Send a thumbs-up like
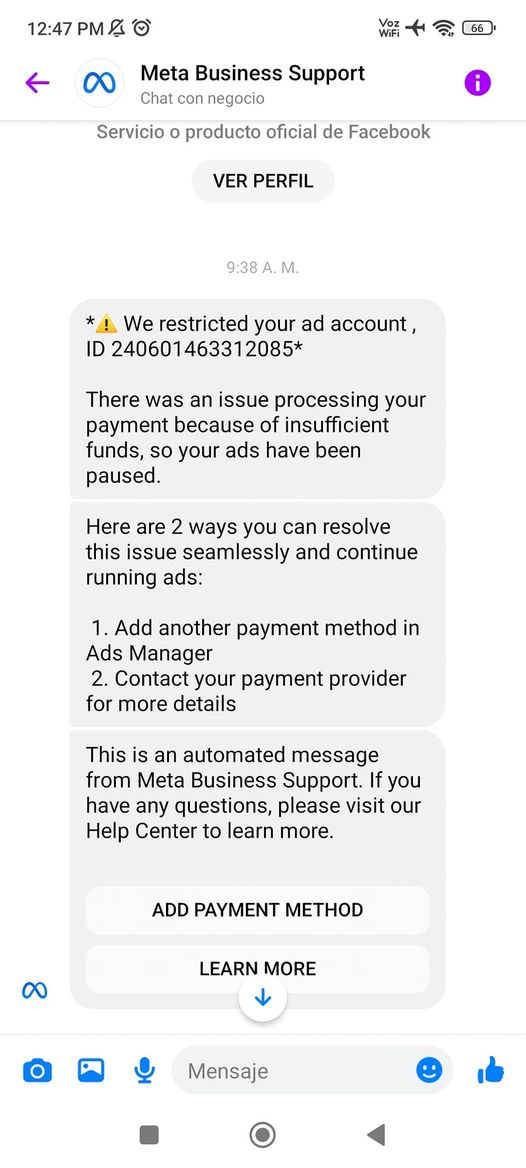The height and width of the screenshot is (1168, 526). point(490,1071)
